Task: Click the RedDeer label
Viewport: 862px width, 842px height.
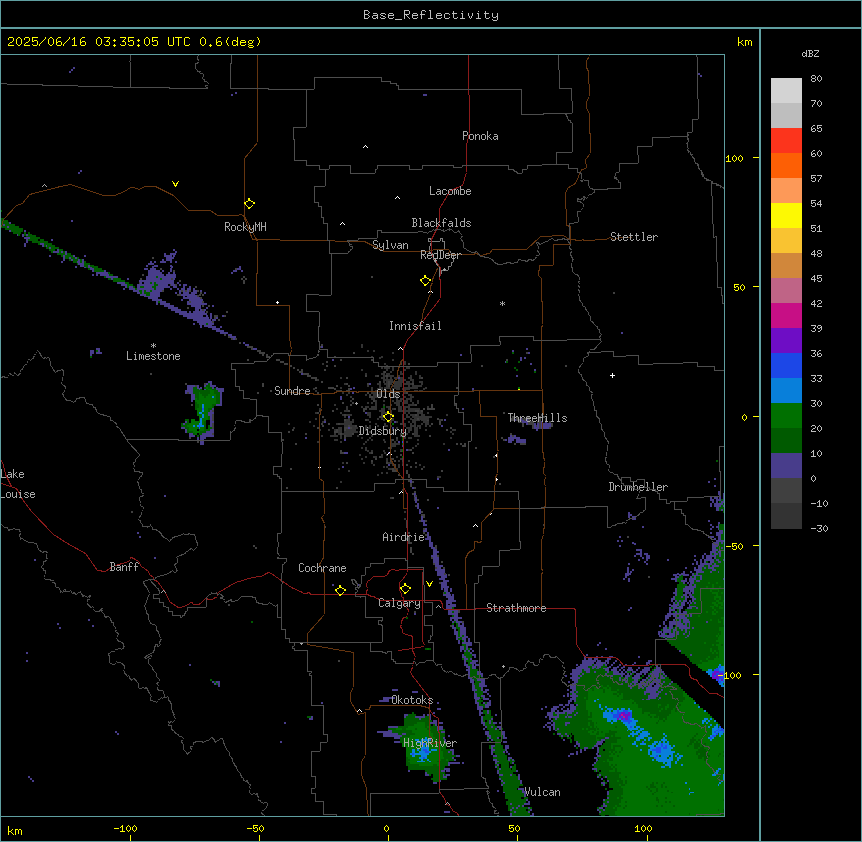Action: [440, 255]
